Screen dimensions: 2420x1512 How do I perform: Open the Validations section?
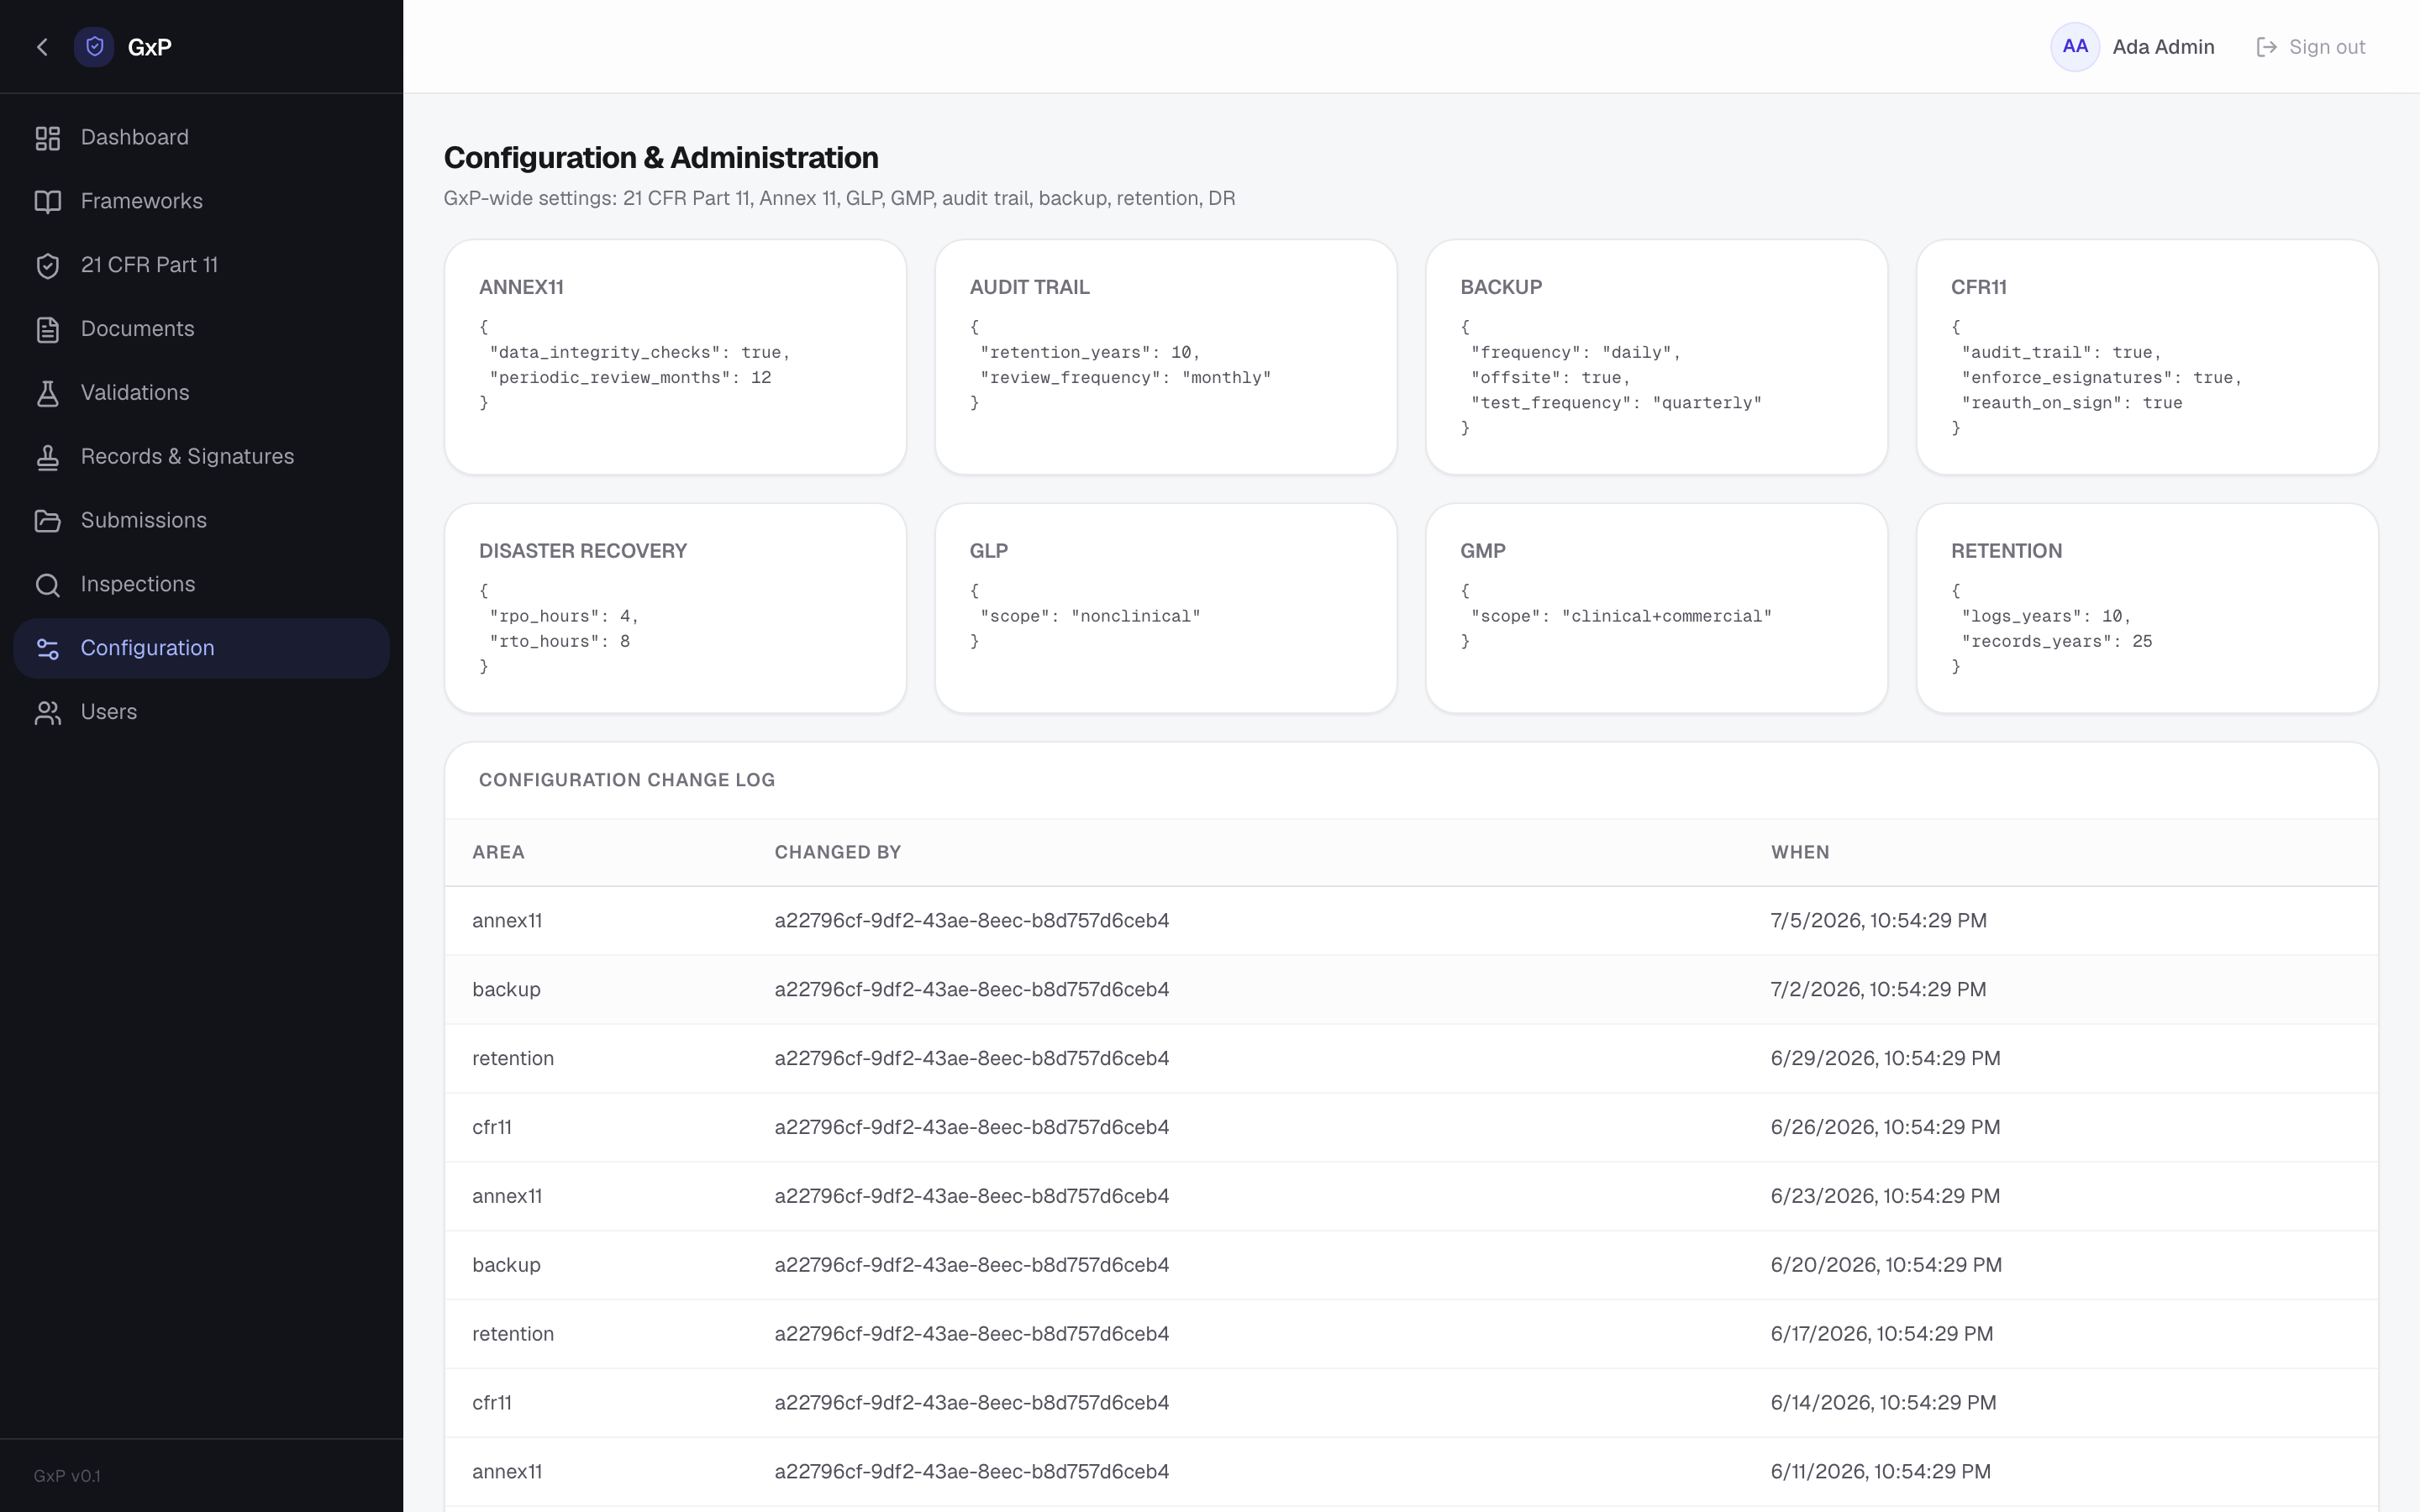tap(202, 393)
